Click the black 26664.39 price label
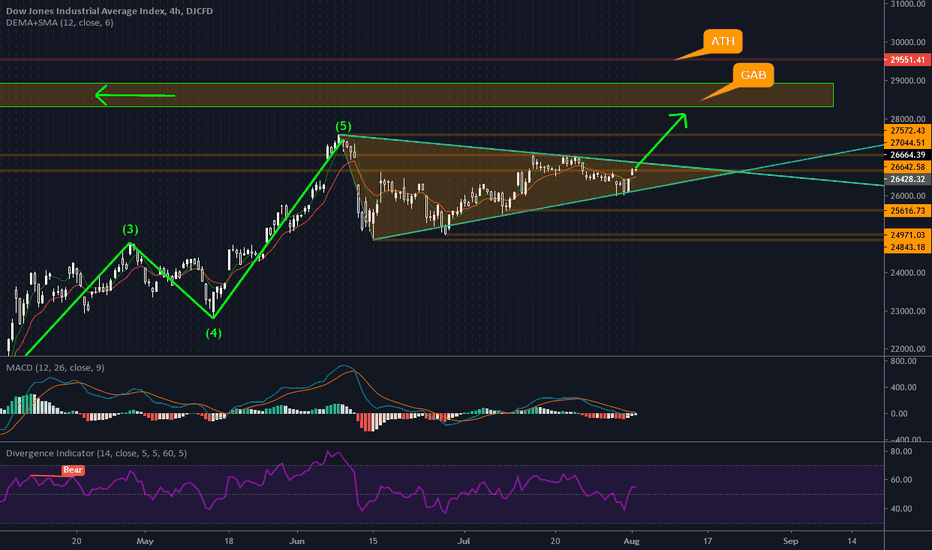Image resolution: width=932 pixels, height=550 pixels. click(908, 155)
